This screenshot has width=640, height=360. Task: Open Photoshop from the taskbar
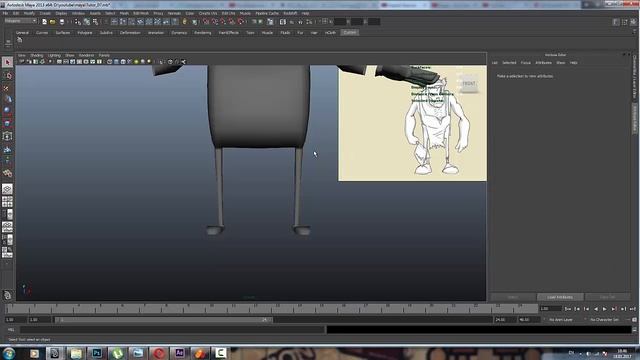coord(96,353)
